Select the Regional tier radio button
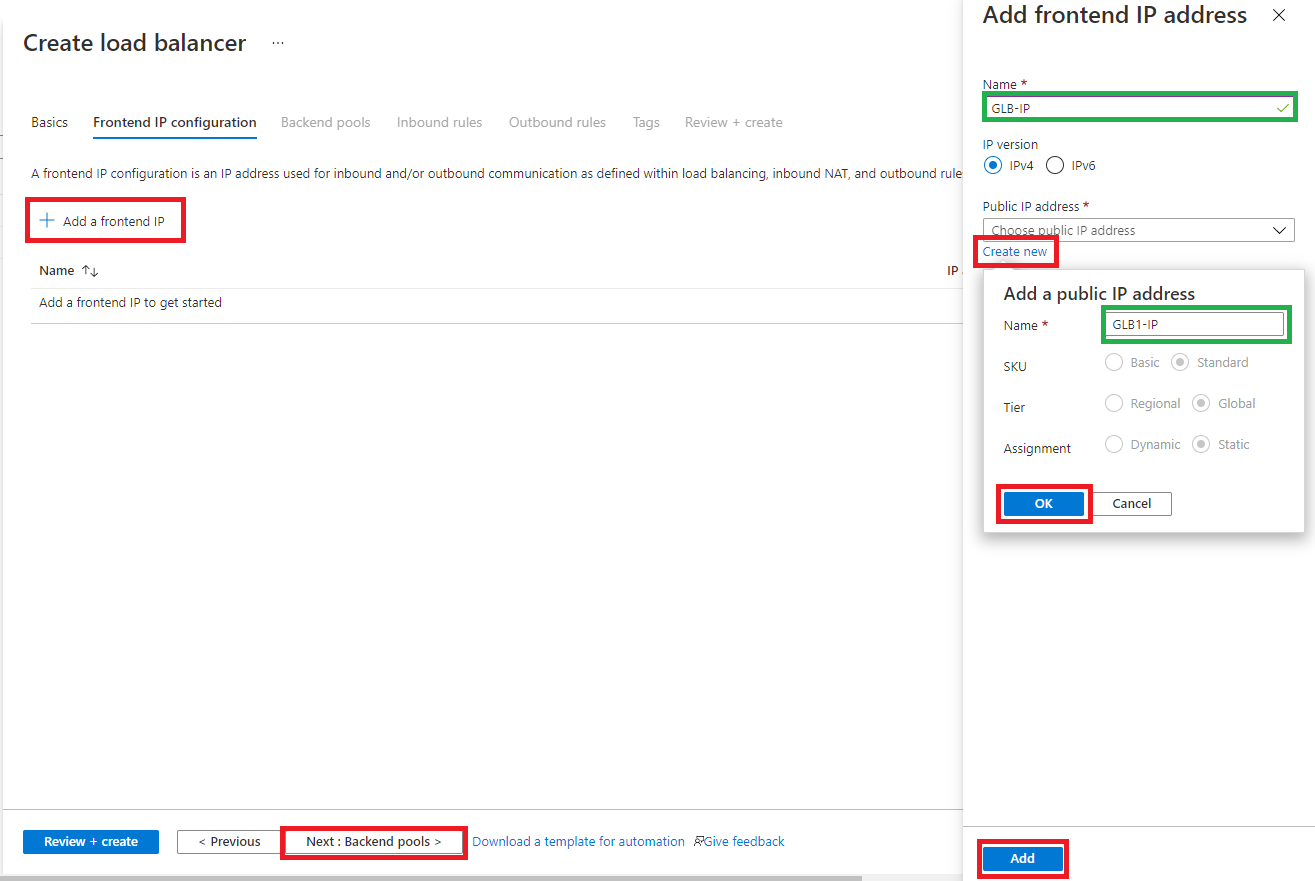This screenshot has width=1315, height=881. pyautogui.click(x=1114, y=403)
